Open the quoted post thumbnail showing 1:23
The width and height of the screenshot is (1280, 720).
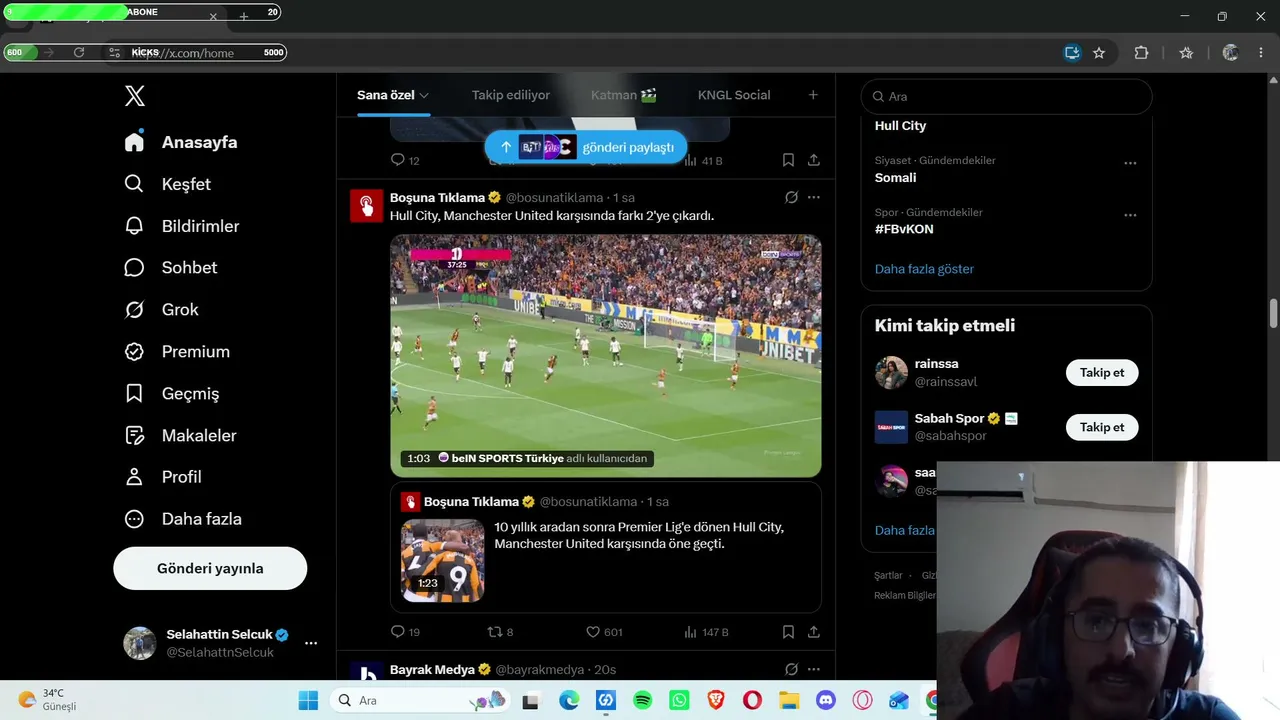(443, 560)
